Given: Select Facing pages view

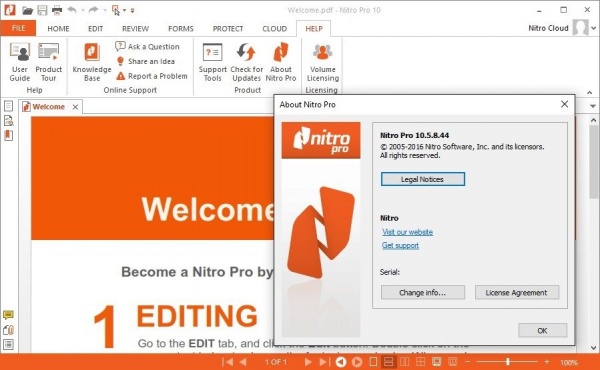Looking at the screenshot, I should click(404, 362).
